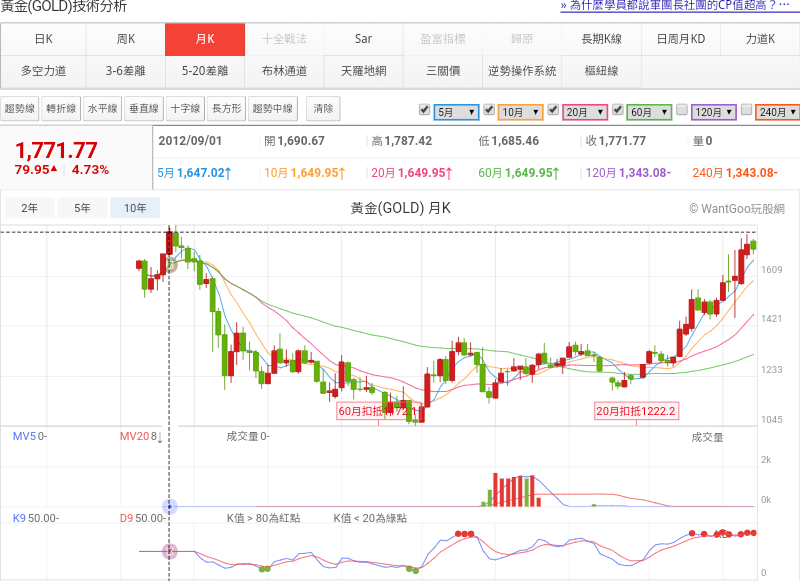The height and width of the screenshot is (581, 800).
Task: Enable the 120月 moving average checkbox
Action: pyautogui.click(x=682, y=110)
